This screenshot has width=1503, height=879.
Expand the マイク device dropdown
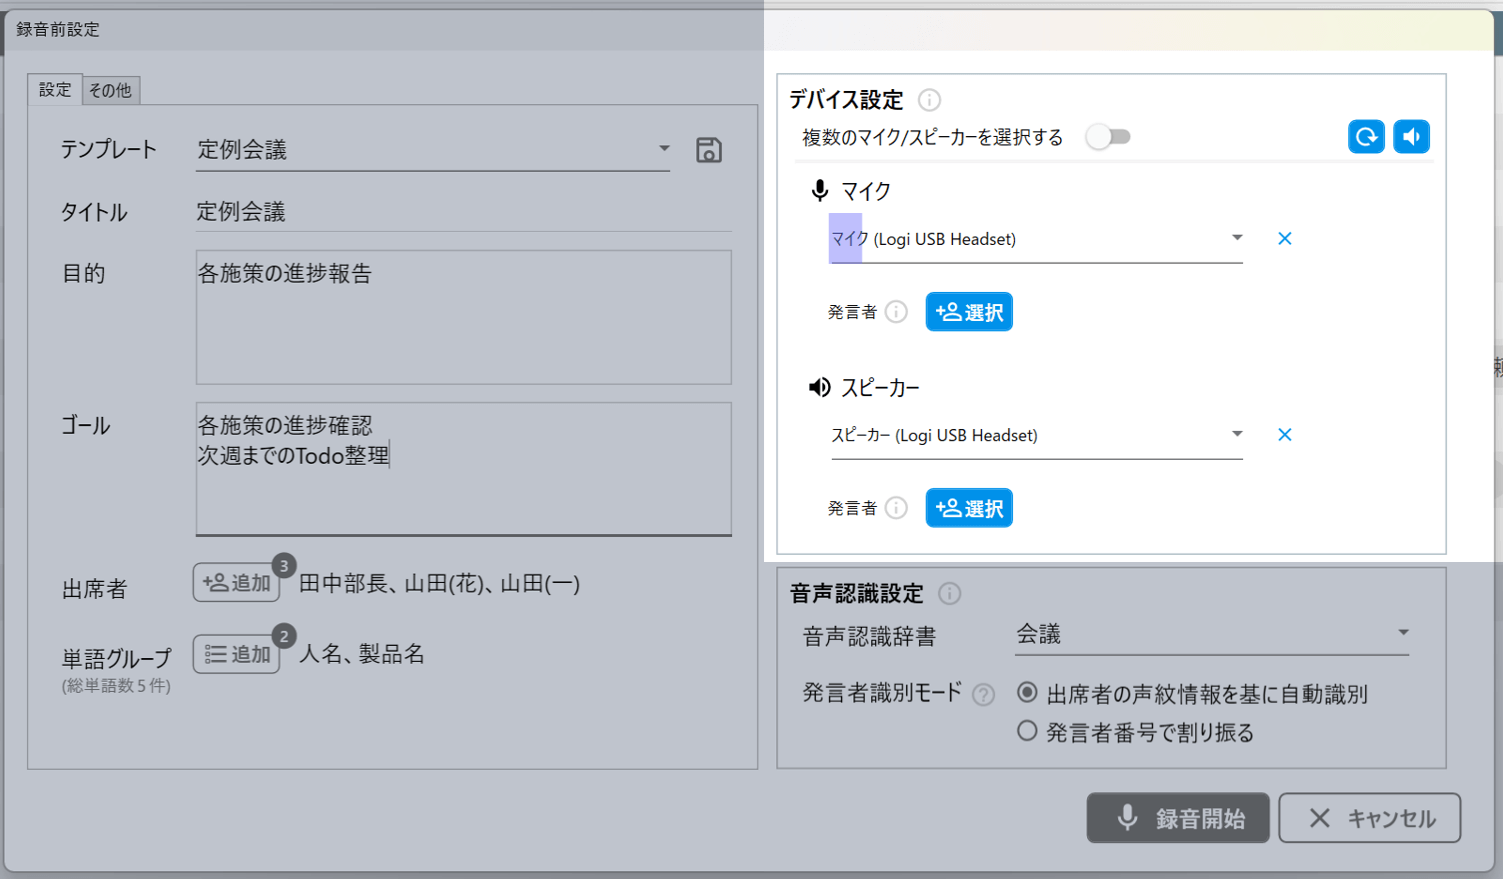click(1236, 239)
